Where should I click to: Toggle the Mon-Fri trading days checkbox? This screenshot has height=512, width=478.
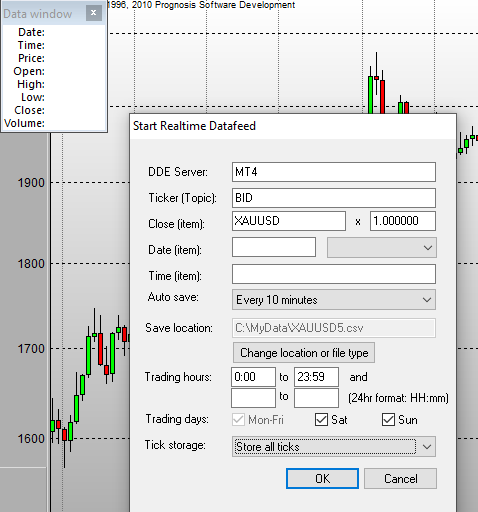(238, 420)
